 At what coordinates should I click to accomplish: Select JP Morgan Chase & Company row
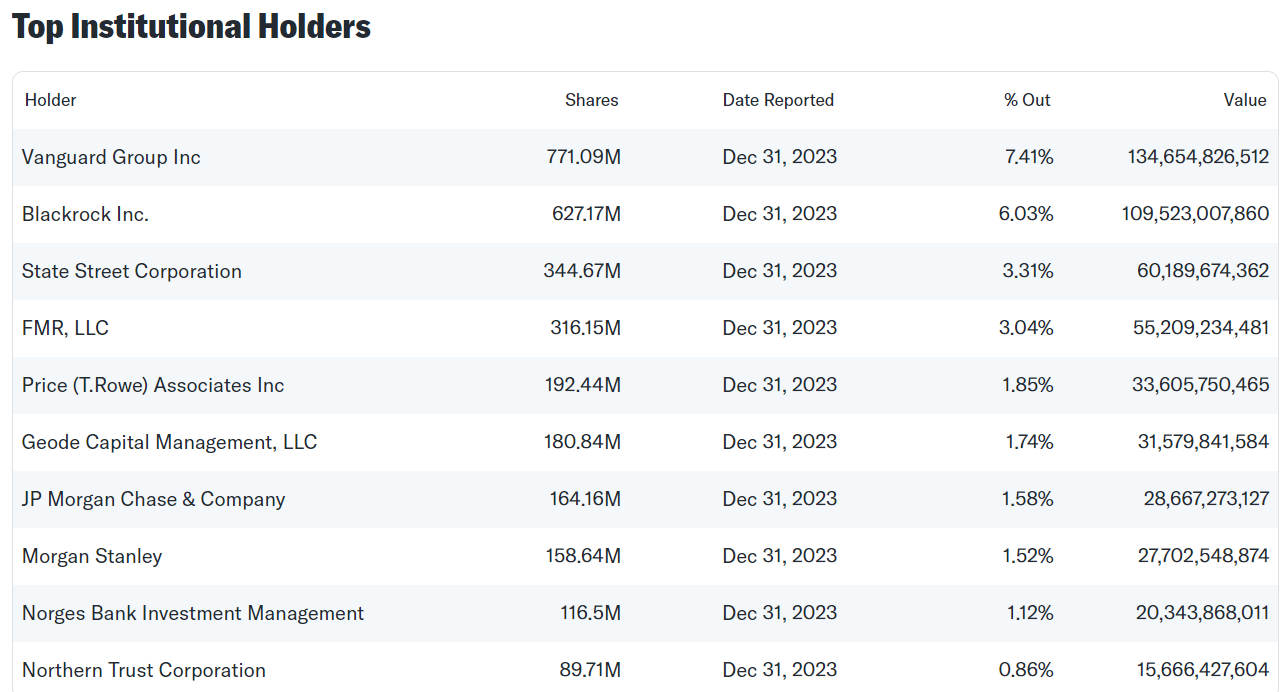pos(645,499)
